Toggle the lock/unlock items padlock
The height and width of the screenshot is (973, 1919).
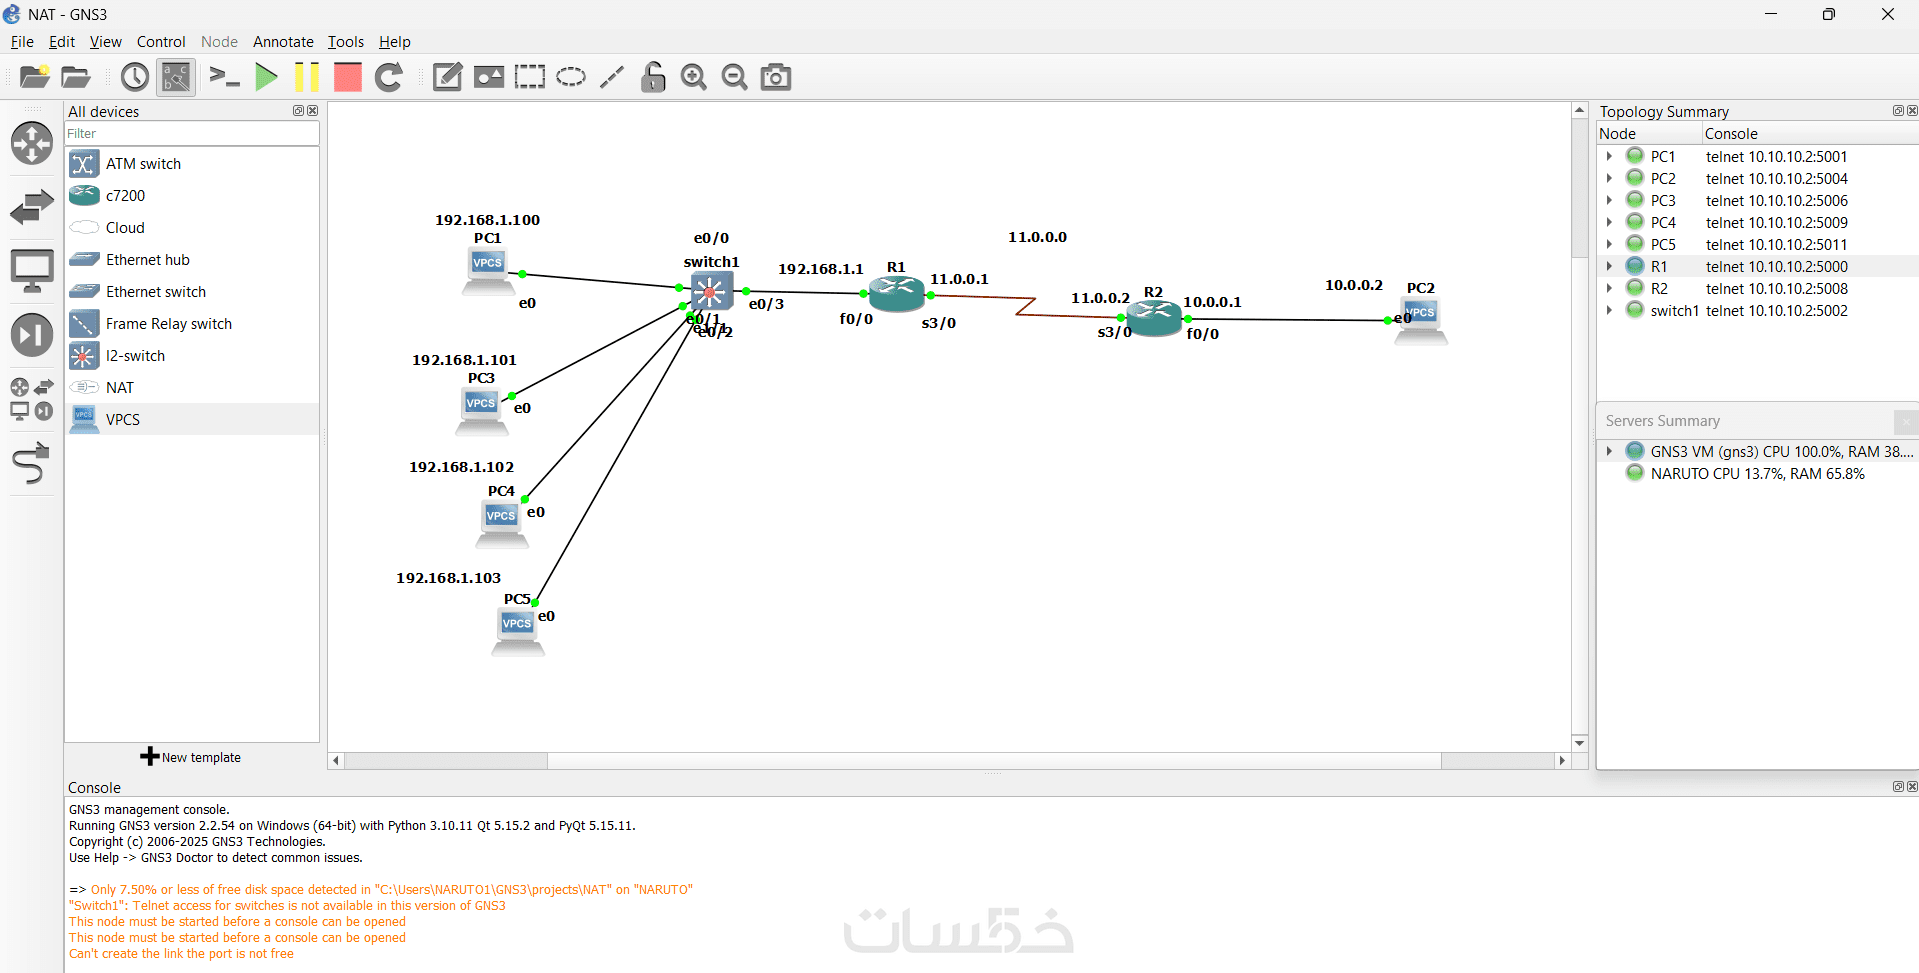(x=653, y=77)
